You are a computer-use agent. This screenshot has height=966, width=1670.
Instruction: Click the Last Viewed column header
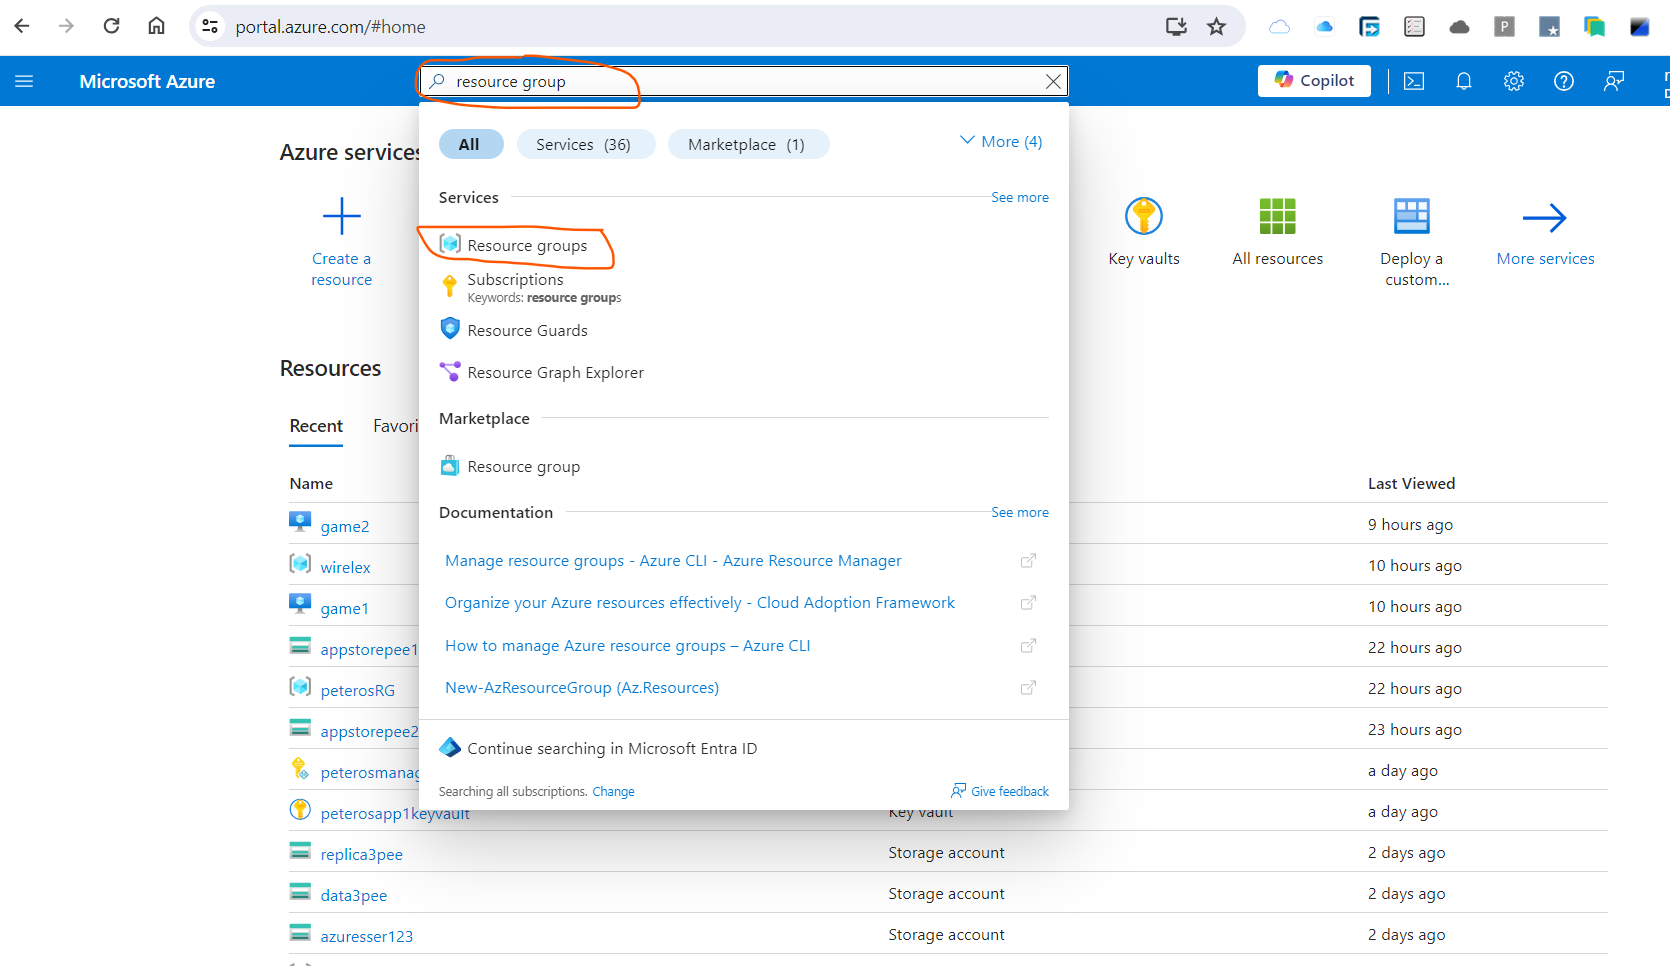[x=1411, y=484]
